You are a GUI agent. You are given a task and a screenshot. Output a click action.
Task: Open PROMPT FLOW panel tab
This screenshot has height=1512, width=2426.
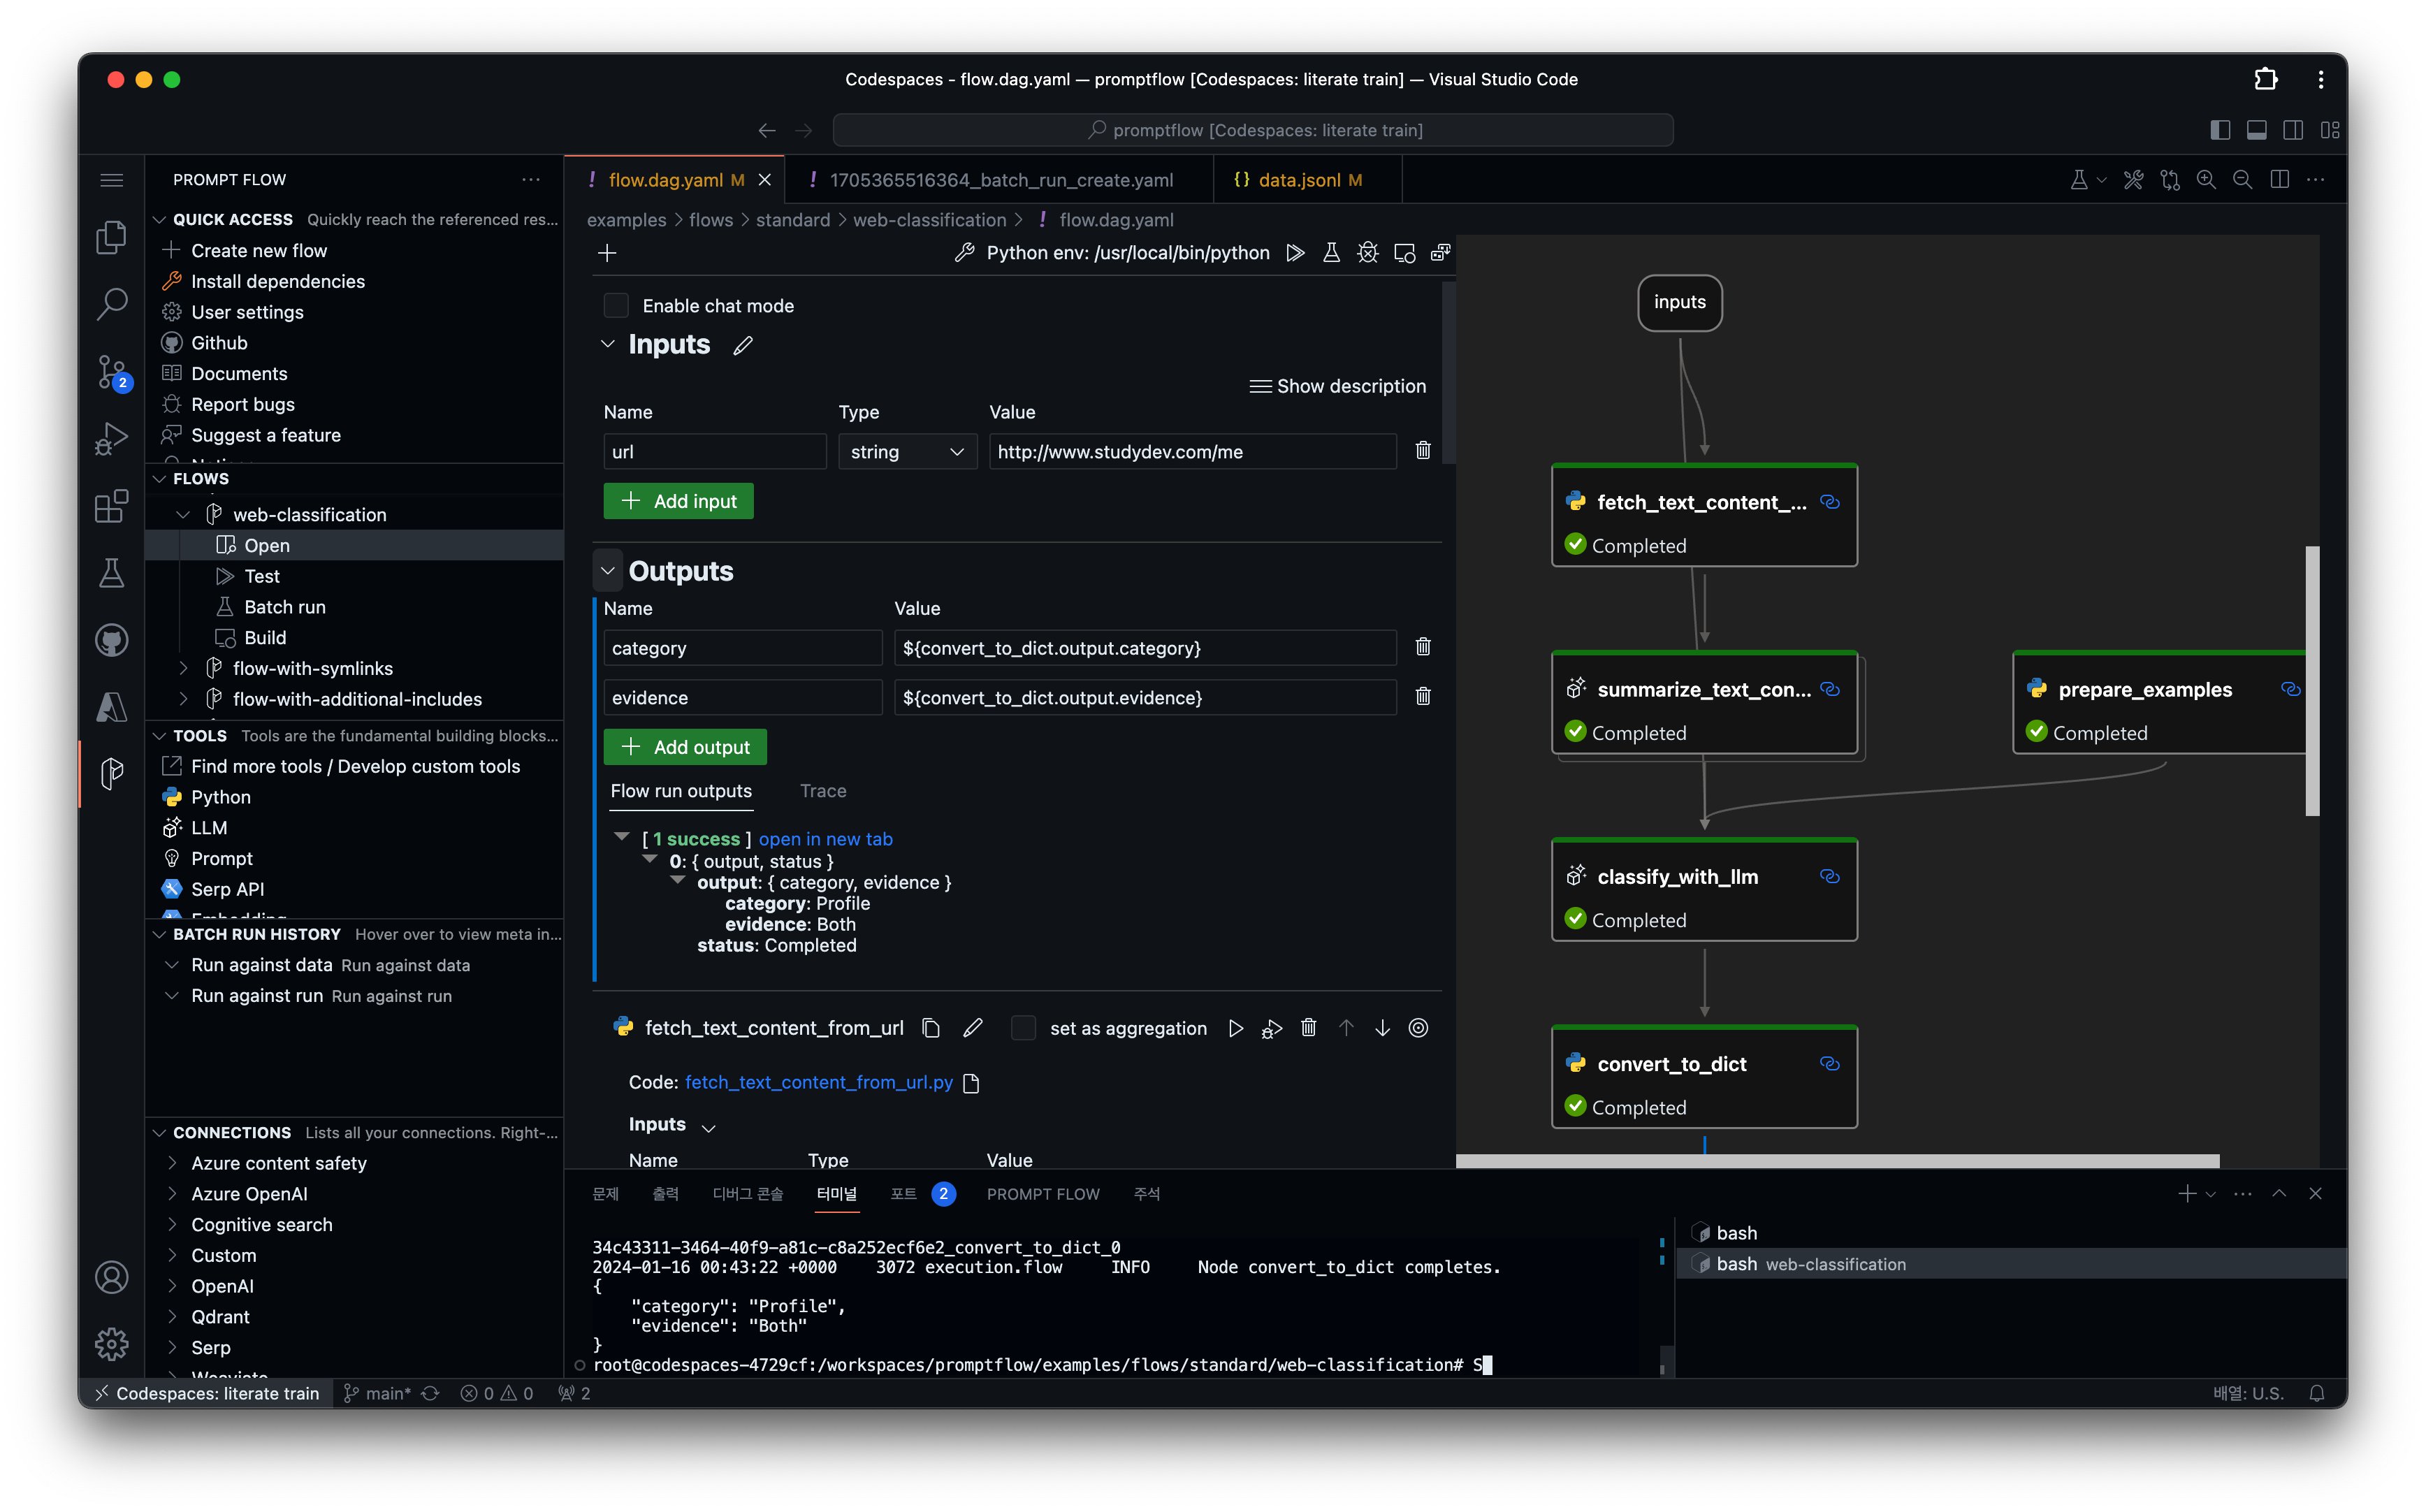click(1042, 1194)
